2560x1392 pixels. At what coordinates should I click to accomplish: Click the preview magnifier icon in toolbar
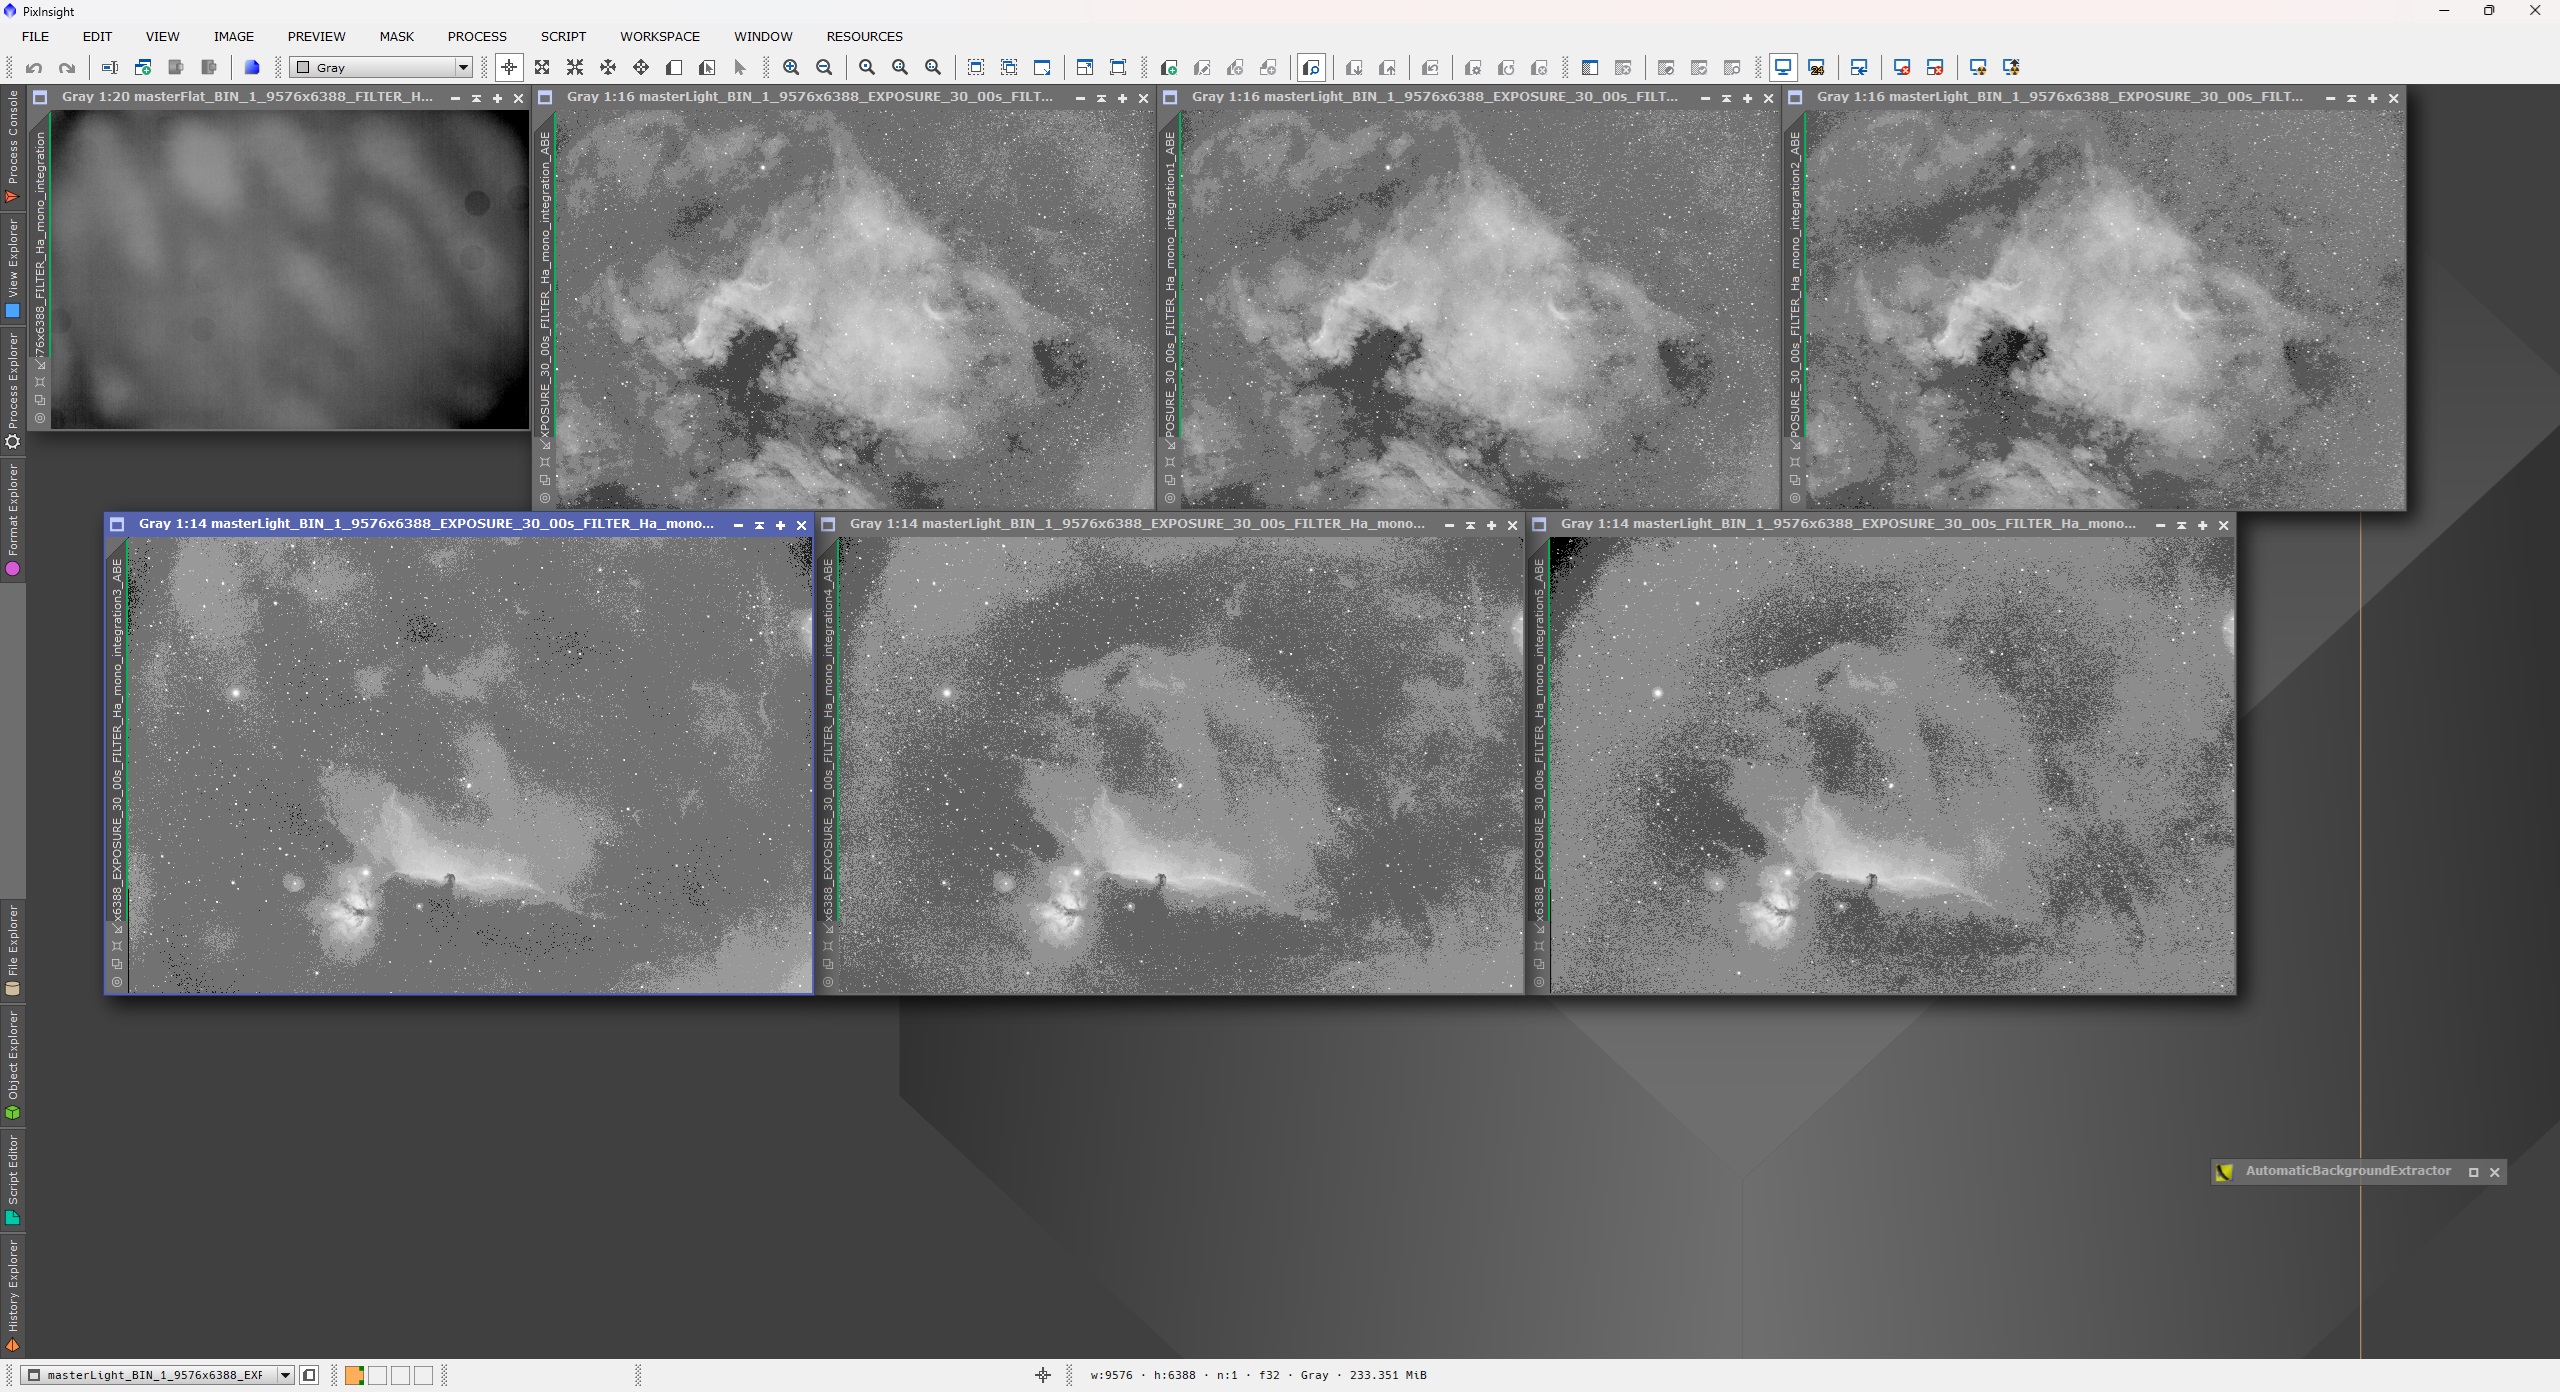click(1311, 68)
